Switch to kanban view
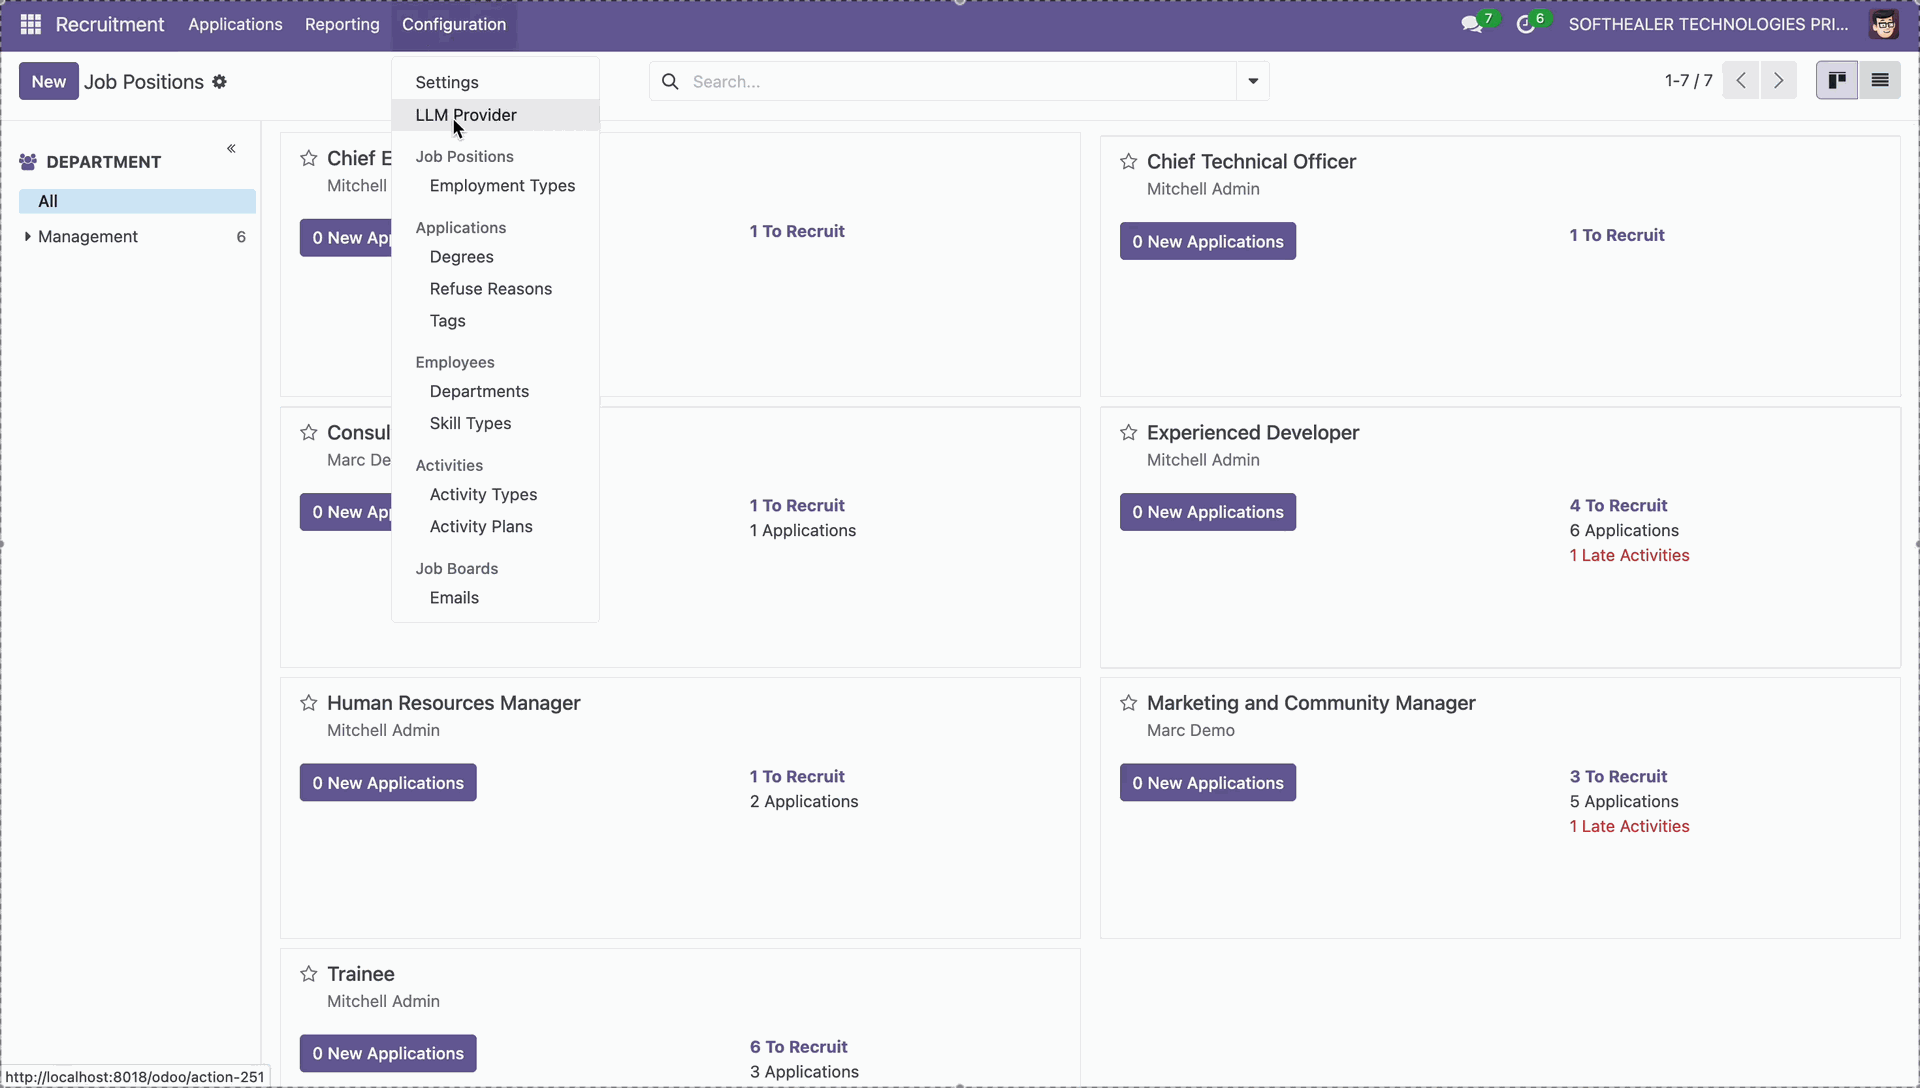Screen dimensions: 1920x1088 tap(1837, 81)
